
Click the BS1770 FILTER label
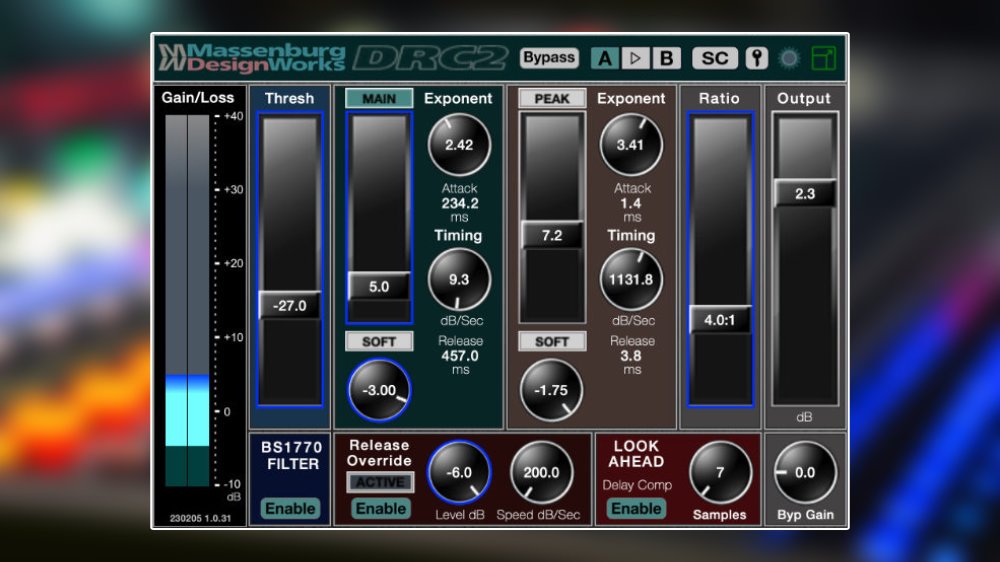pos(293,455)
